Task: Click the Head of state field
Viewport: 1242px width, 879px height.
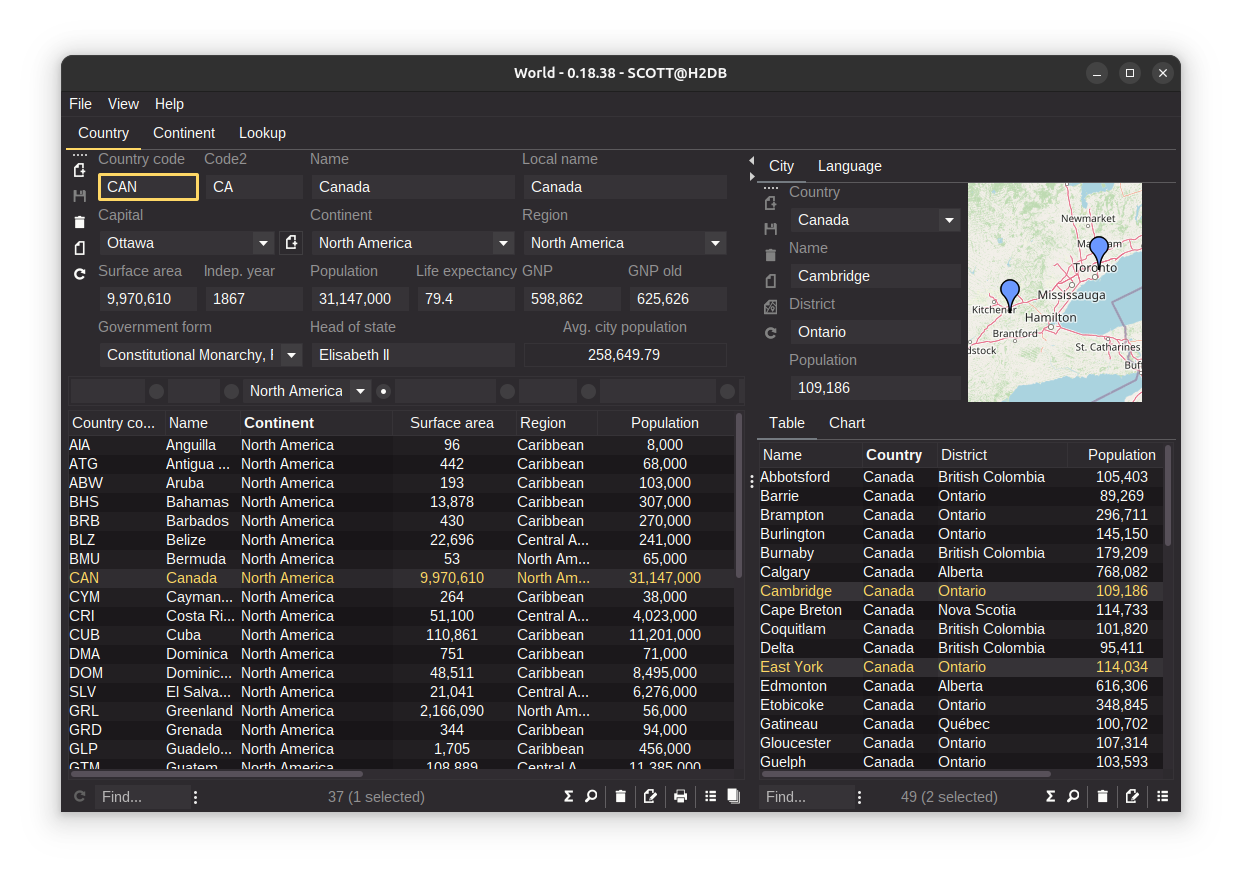Action: click(x=413, y=355)
